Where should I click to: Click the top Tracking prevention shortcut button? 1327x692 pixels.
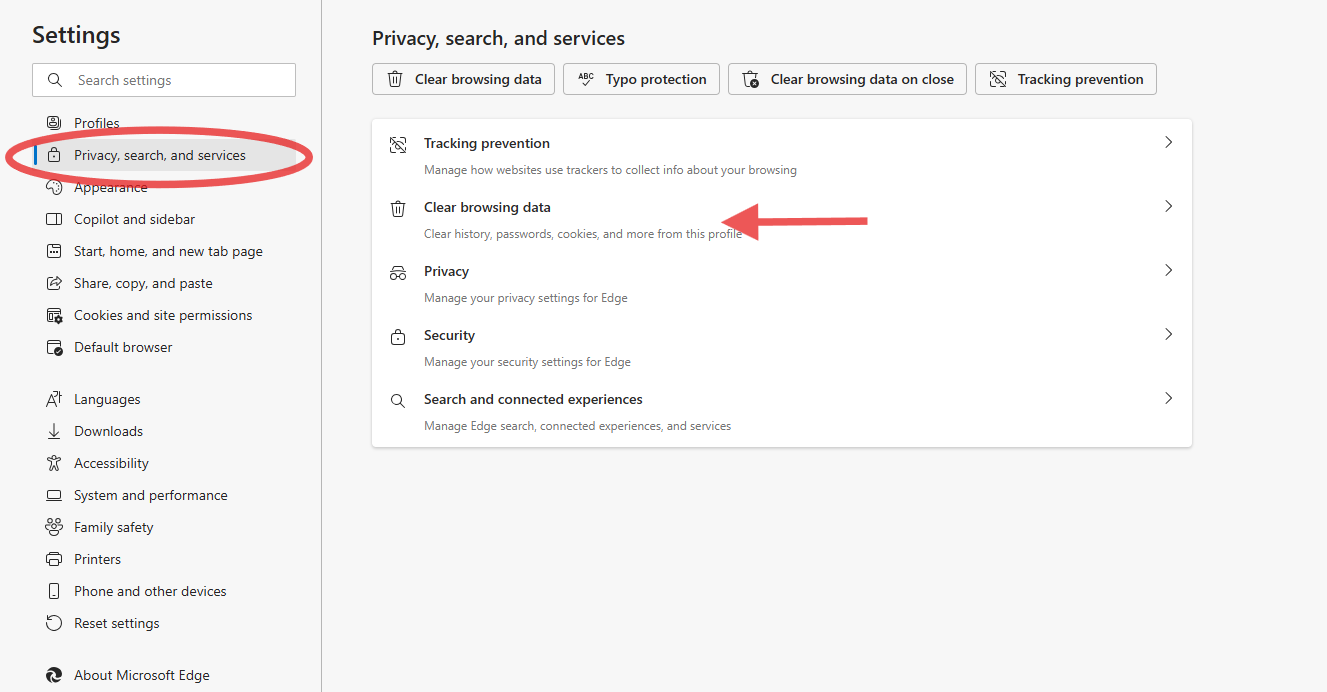click(1066, 79)
